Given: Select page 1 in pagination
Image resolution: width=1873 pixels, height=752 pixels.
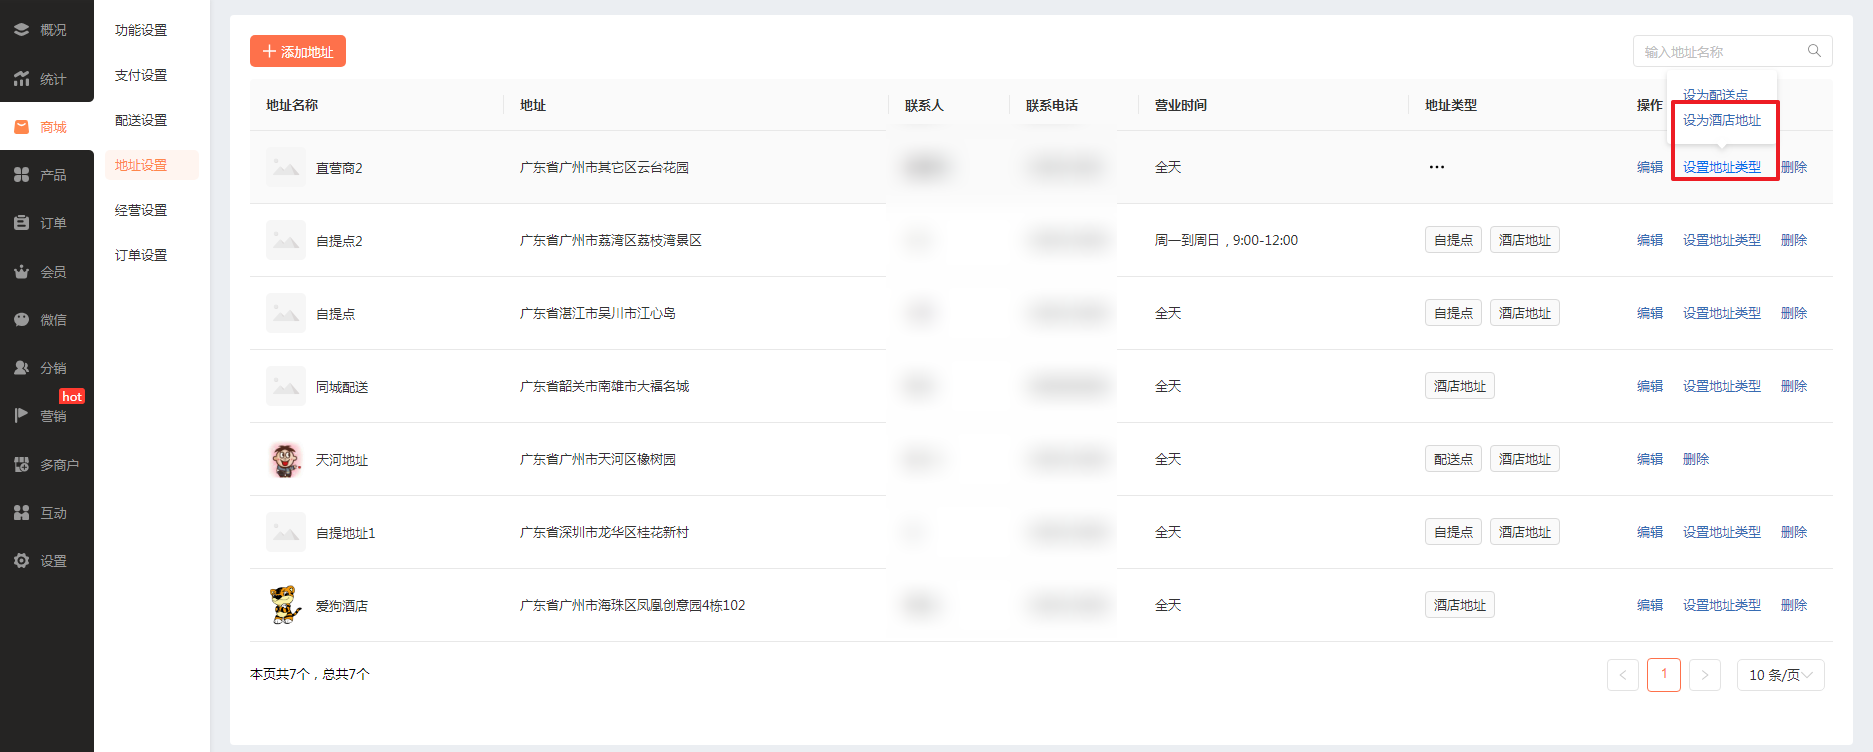Looking at the screenshot, I should (x=1664, y=675).
